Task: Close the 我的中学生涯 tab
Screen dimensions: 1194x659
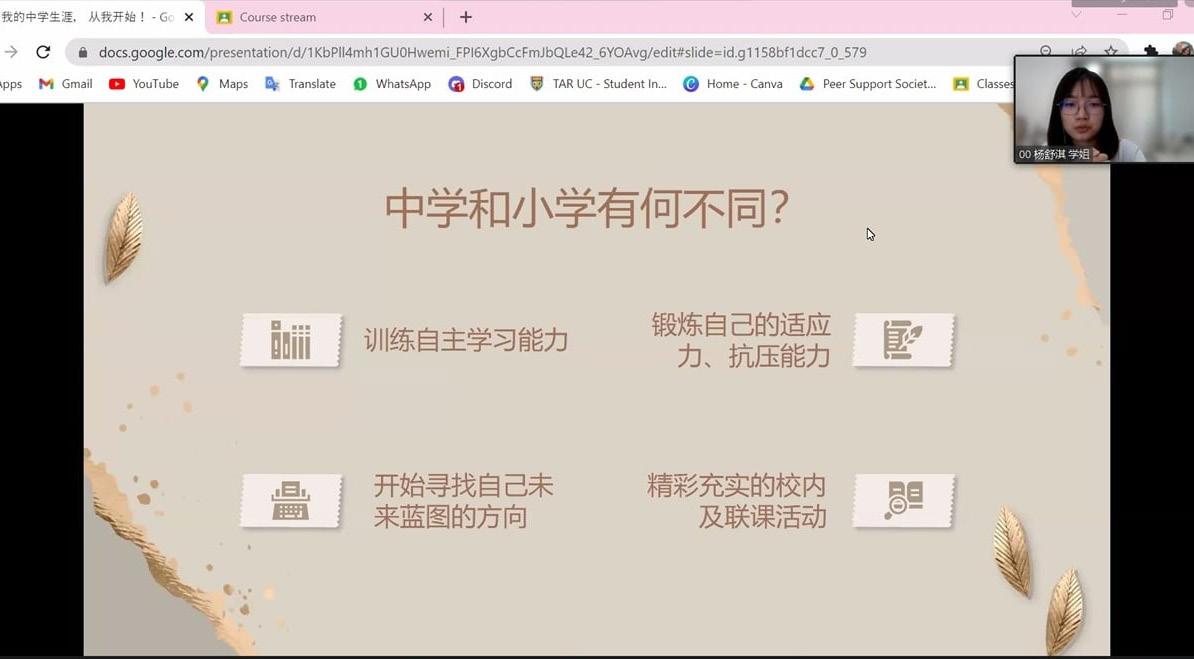Action: coord(189,17)
